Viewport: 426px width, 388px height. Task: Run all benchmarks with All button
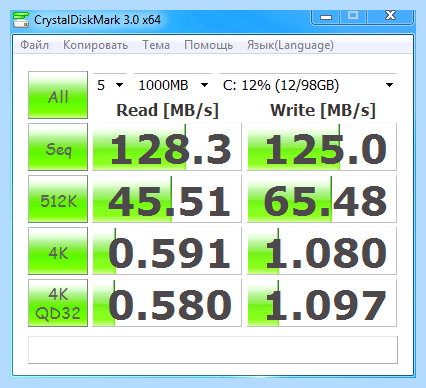point(58,95)
